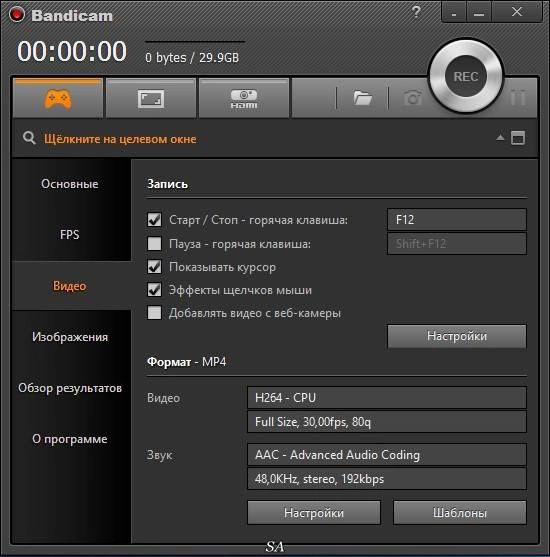Click the magnifier search target icon
This screenshot has height=557, width=550.
click(x=29, y=138)
